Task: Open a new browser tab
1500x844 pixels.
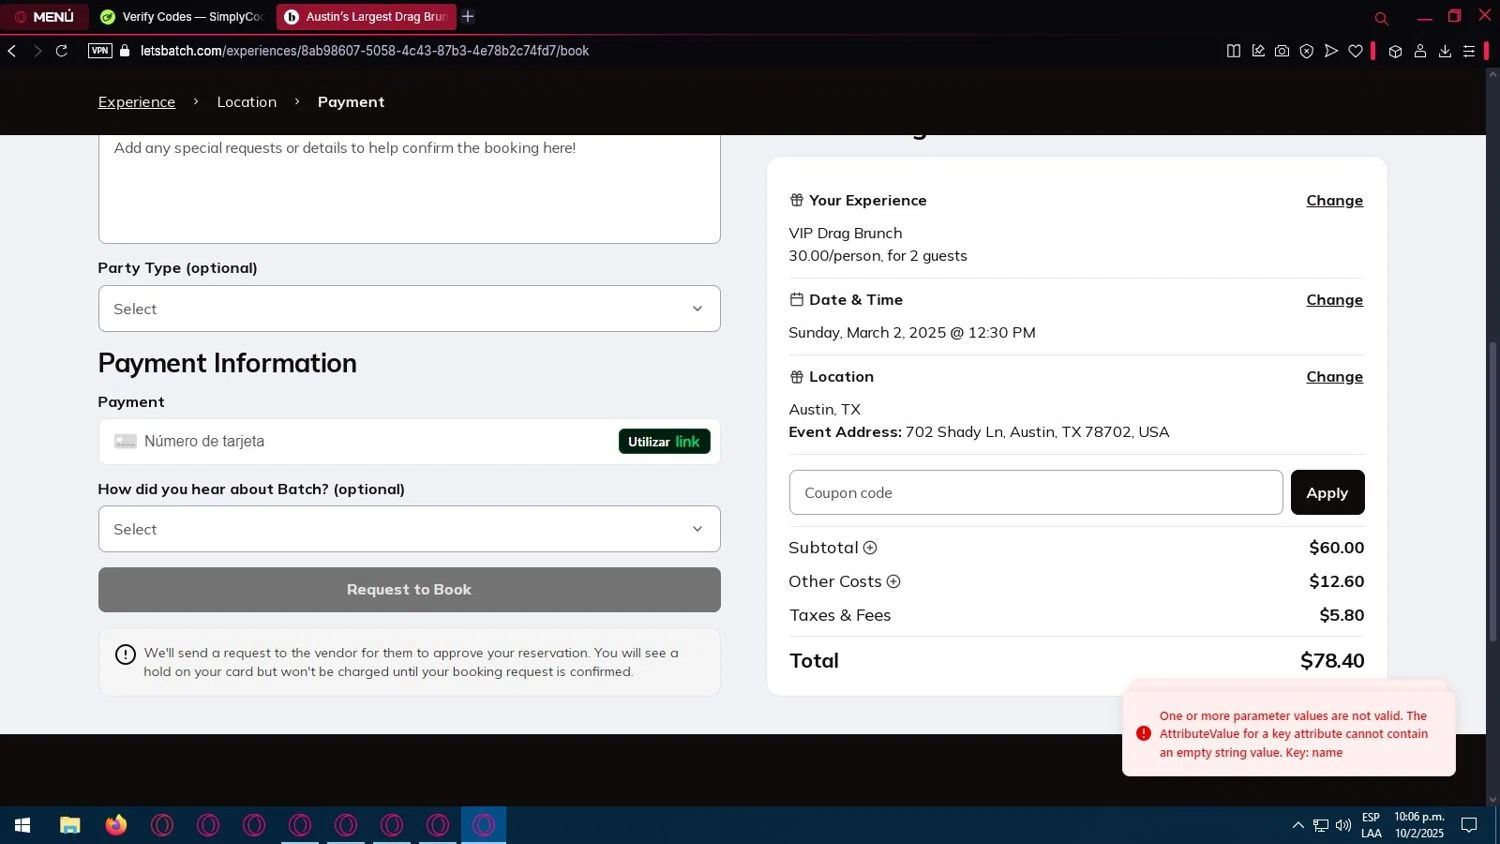Action: (468, 17)
